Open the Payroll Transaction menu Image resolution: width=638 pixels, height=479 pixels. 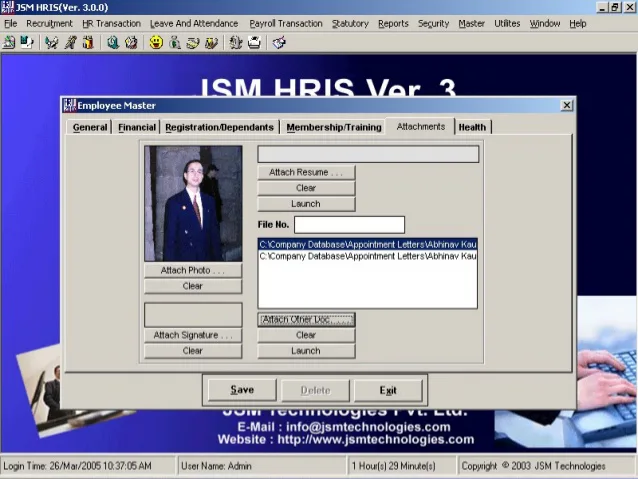(x=286, y=24)
